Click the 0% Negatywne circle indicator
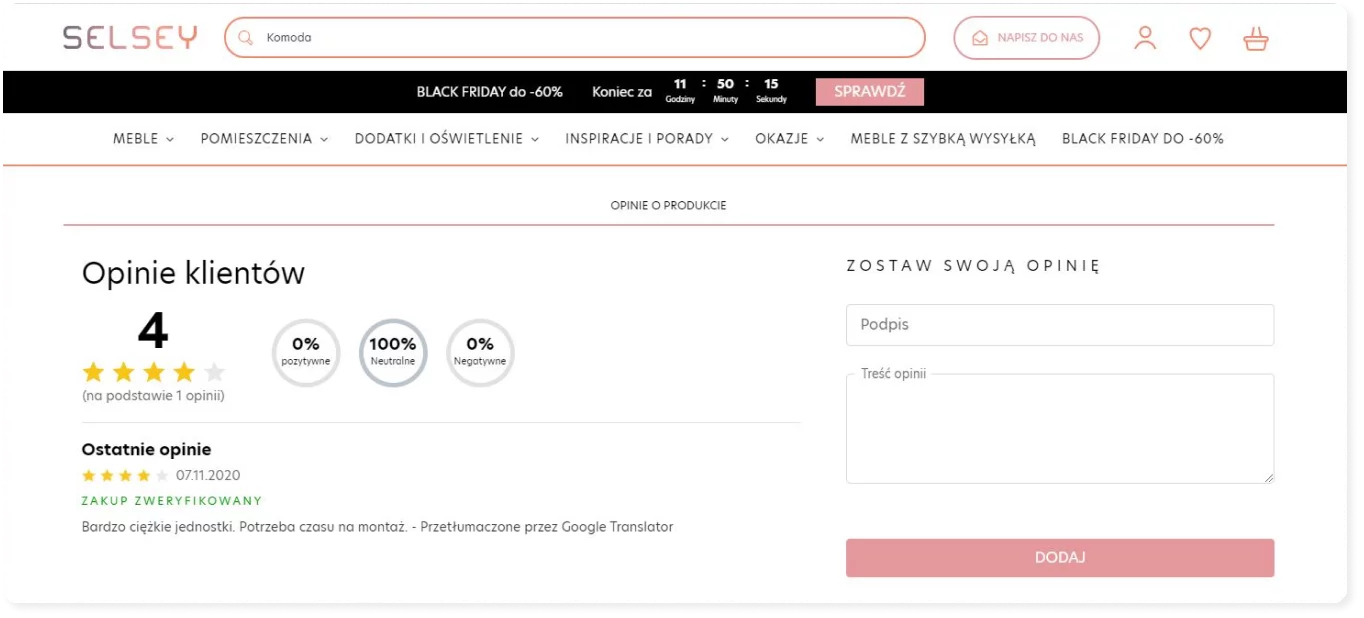Viewport: 1364px width, 618px height. 480,352
